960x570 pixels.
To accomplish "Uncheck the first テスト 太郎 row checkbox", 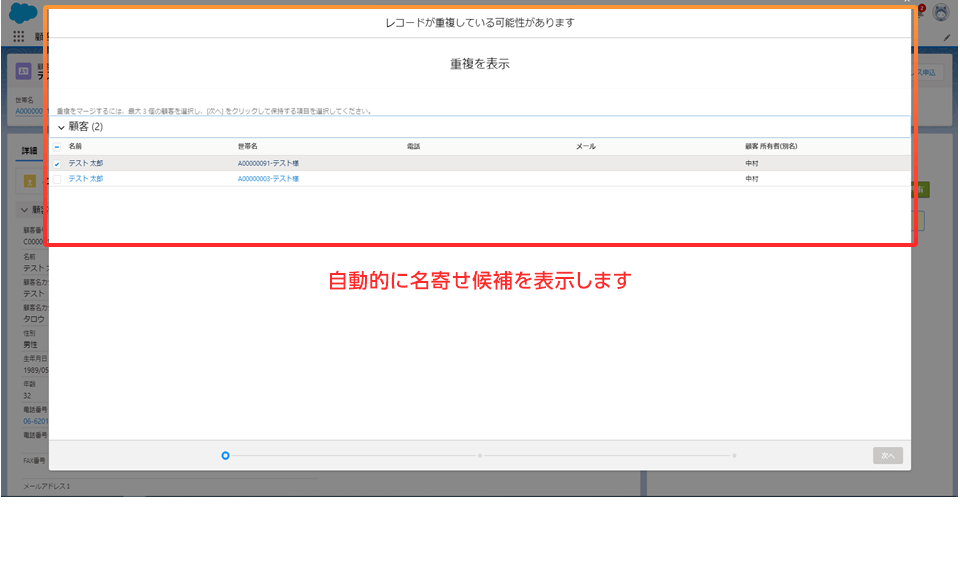I will [x=57, y=162].
